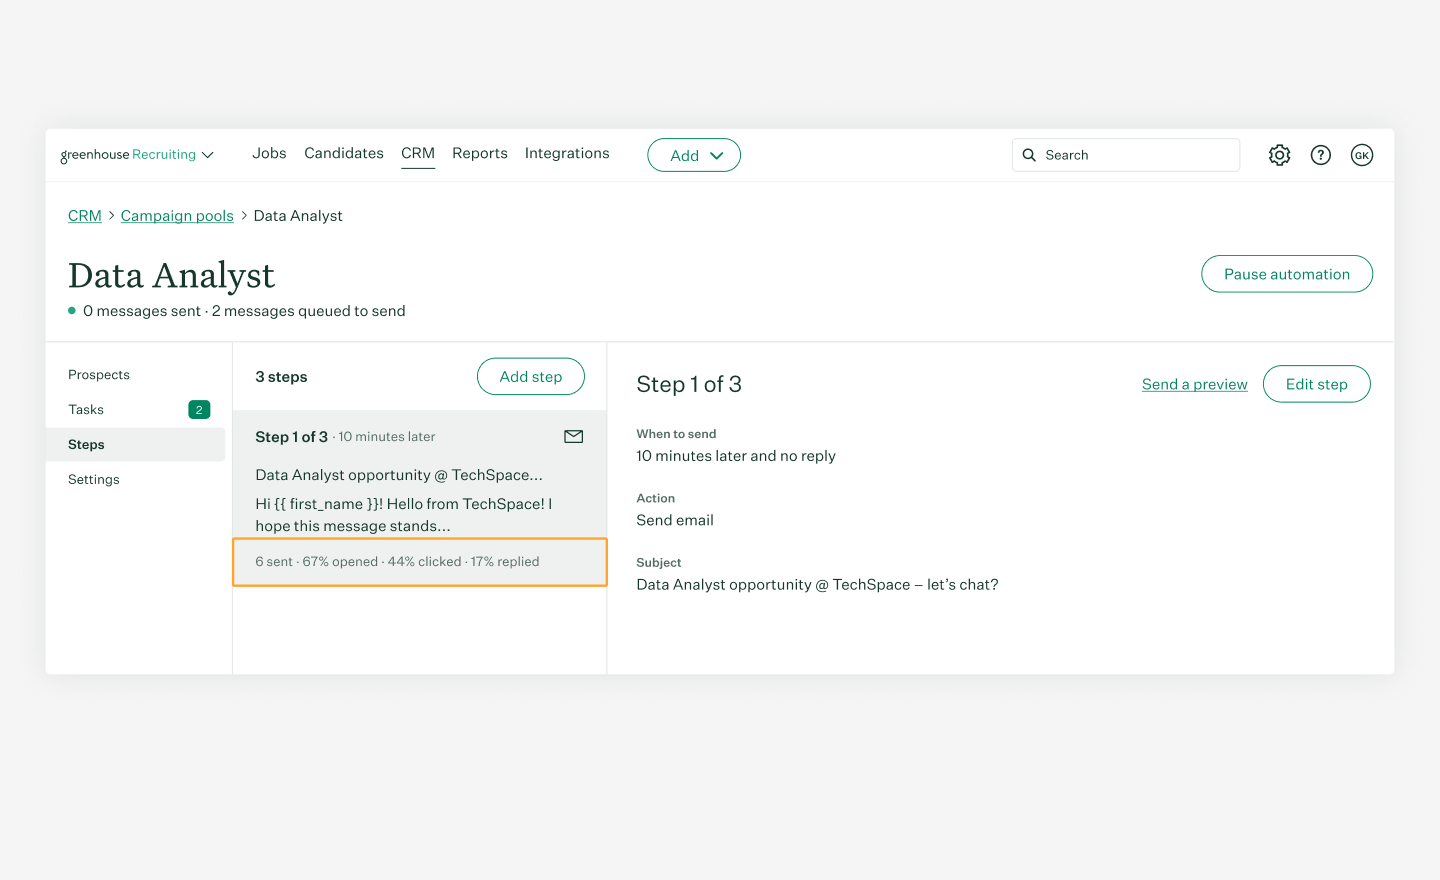Open the campaign Settings sidebar item

[93, 479]
